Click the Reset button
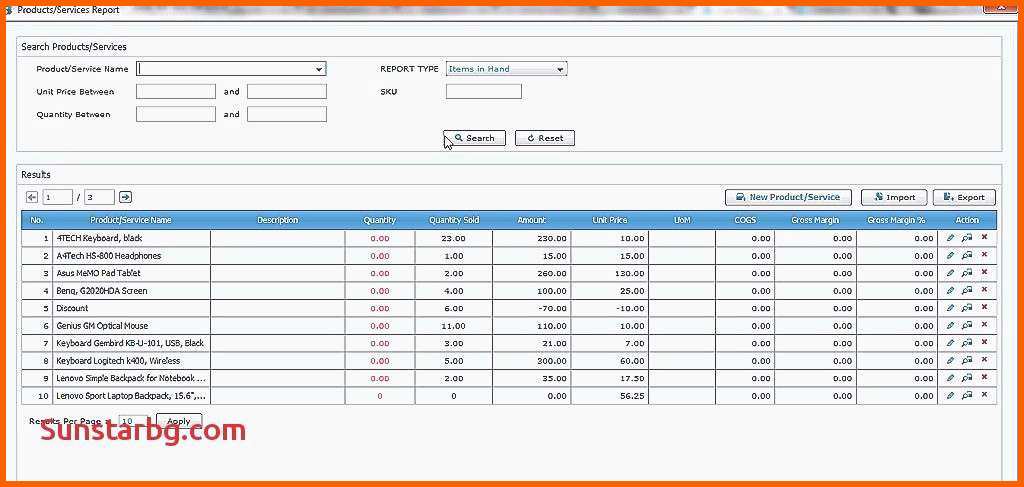This screenshot has height=487, width=1024. [545, 138]
